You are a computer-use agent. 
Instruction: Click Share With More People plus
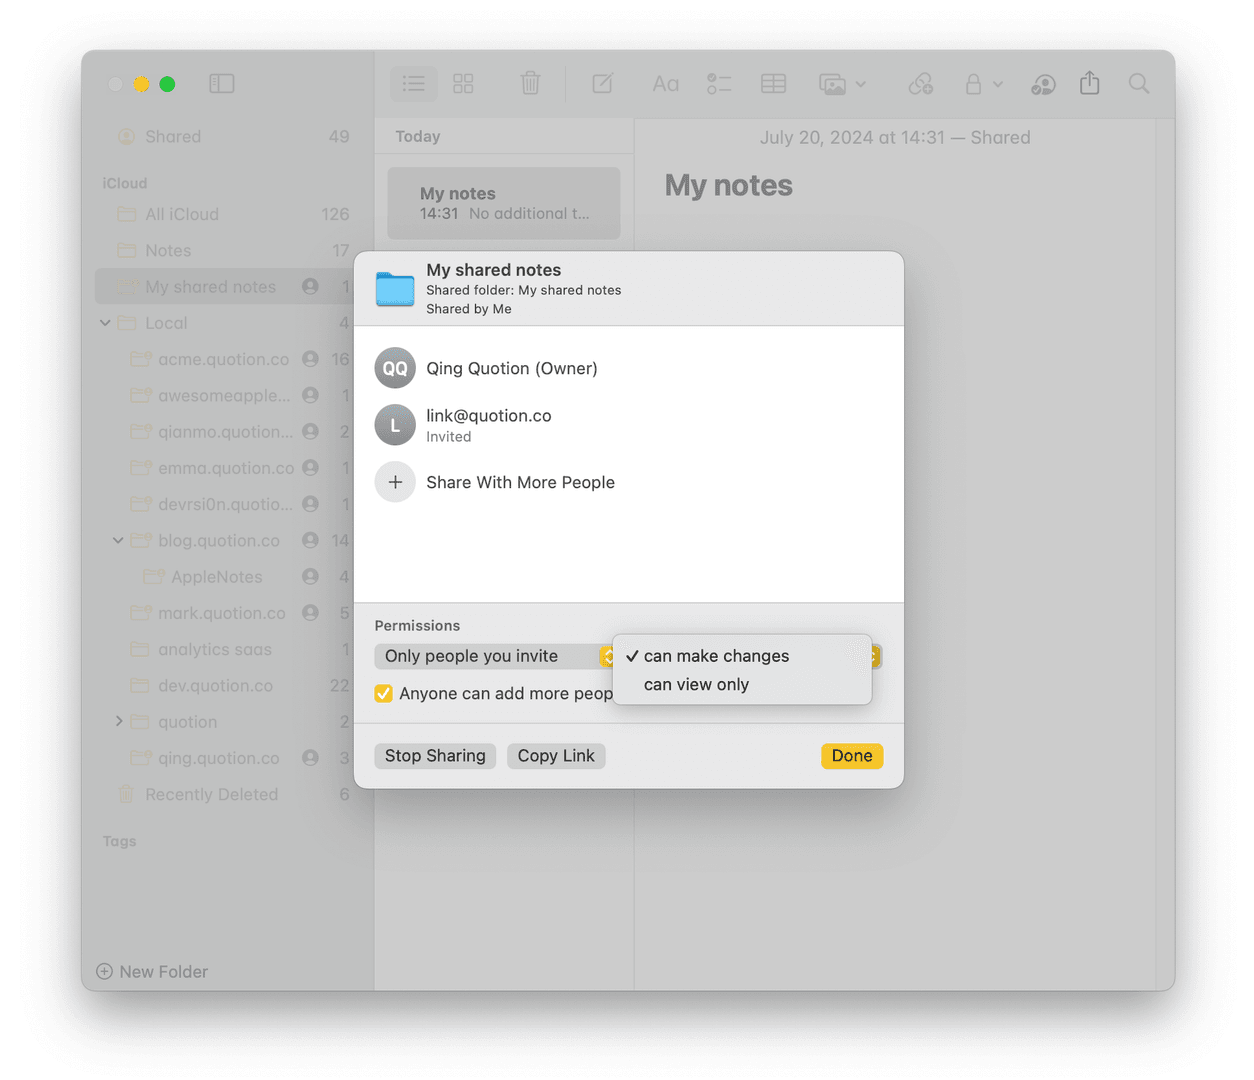pos(395,482)
